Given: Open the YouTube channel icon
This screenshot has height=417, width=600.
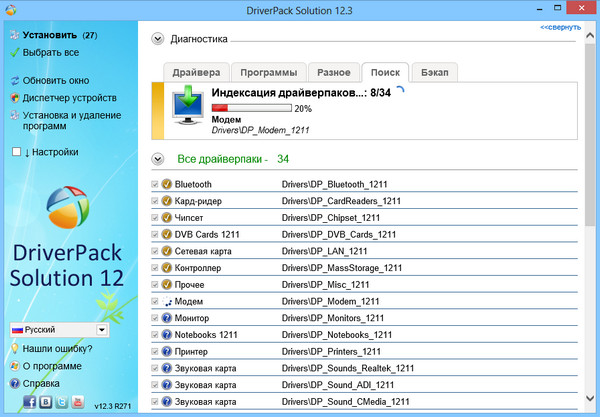Looking at the screenshot, I should [79, 402].
